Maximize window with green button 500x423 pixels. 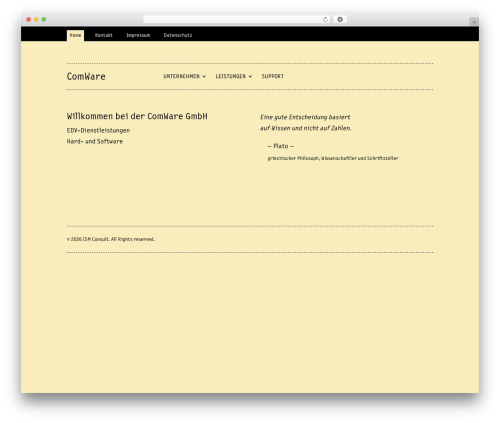(x=44, y=19)
